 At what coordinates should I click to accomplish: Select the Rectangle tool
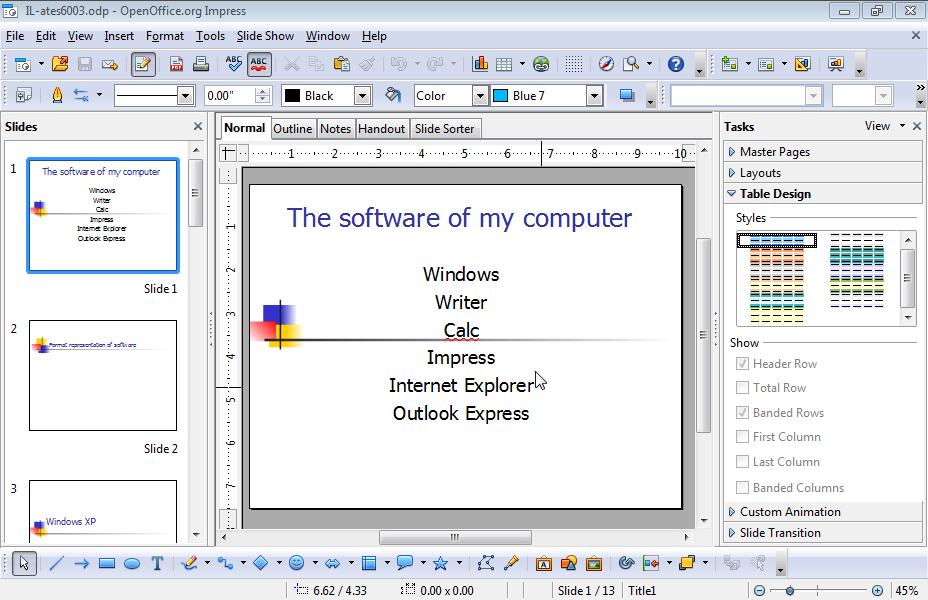107,563
